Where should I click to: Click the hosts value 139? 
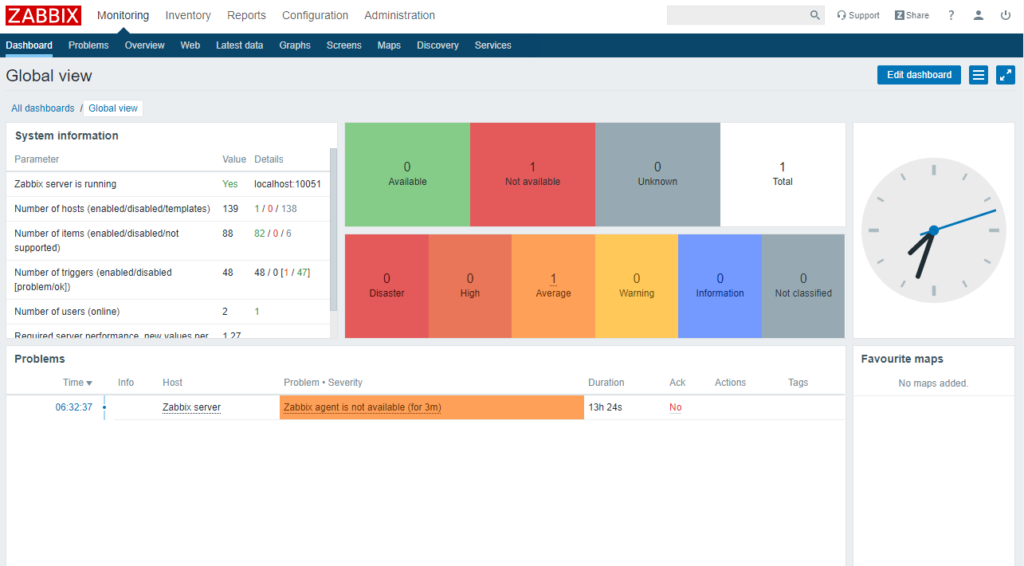[x=230, y=209]
